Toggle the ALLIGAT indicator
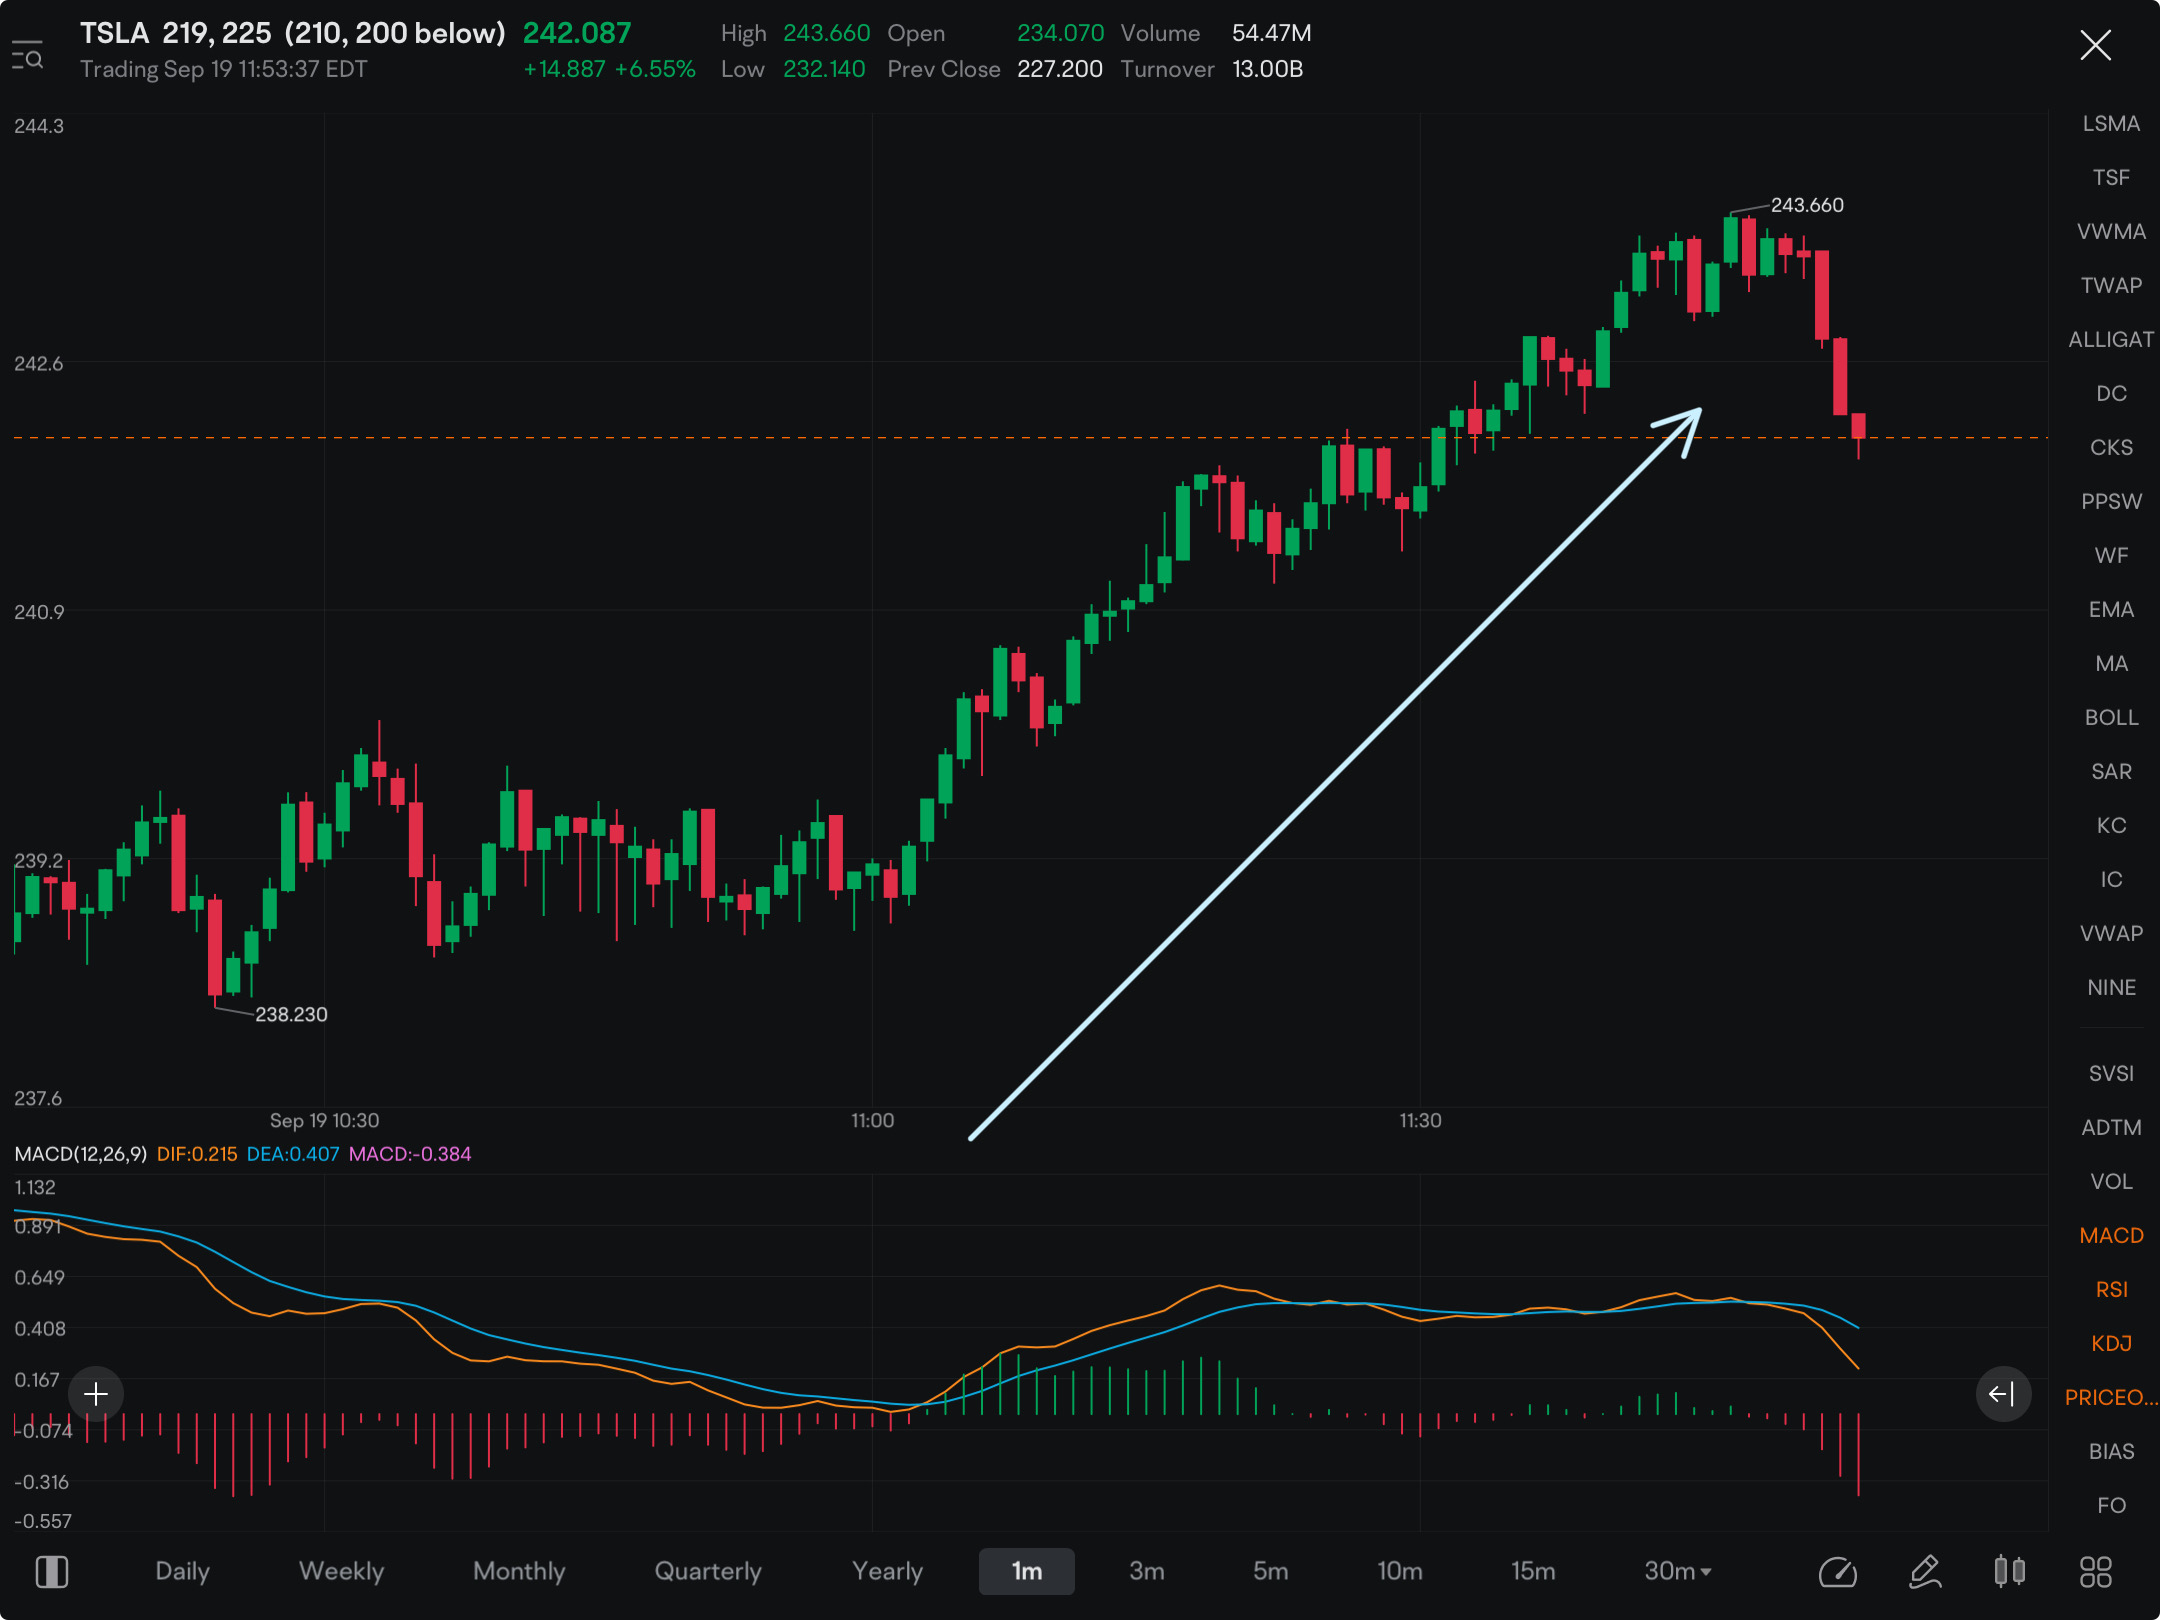Image resolution: width=2160 pixels, height=1620 pixels. pos(2111,340)
